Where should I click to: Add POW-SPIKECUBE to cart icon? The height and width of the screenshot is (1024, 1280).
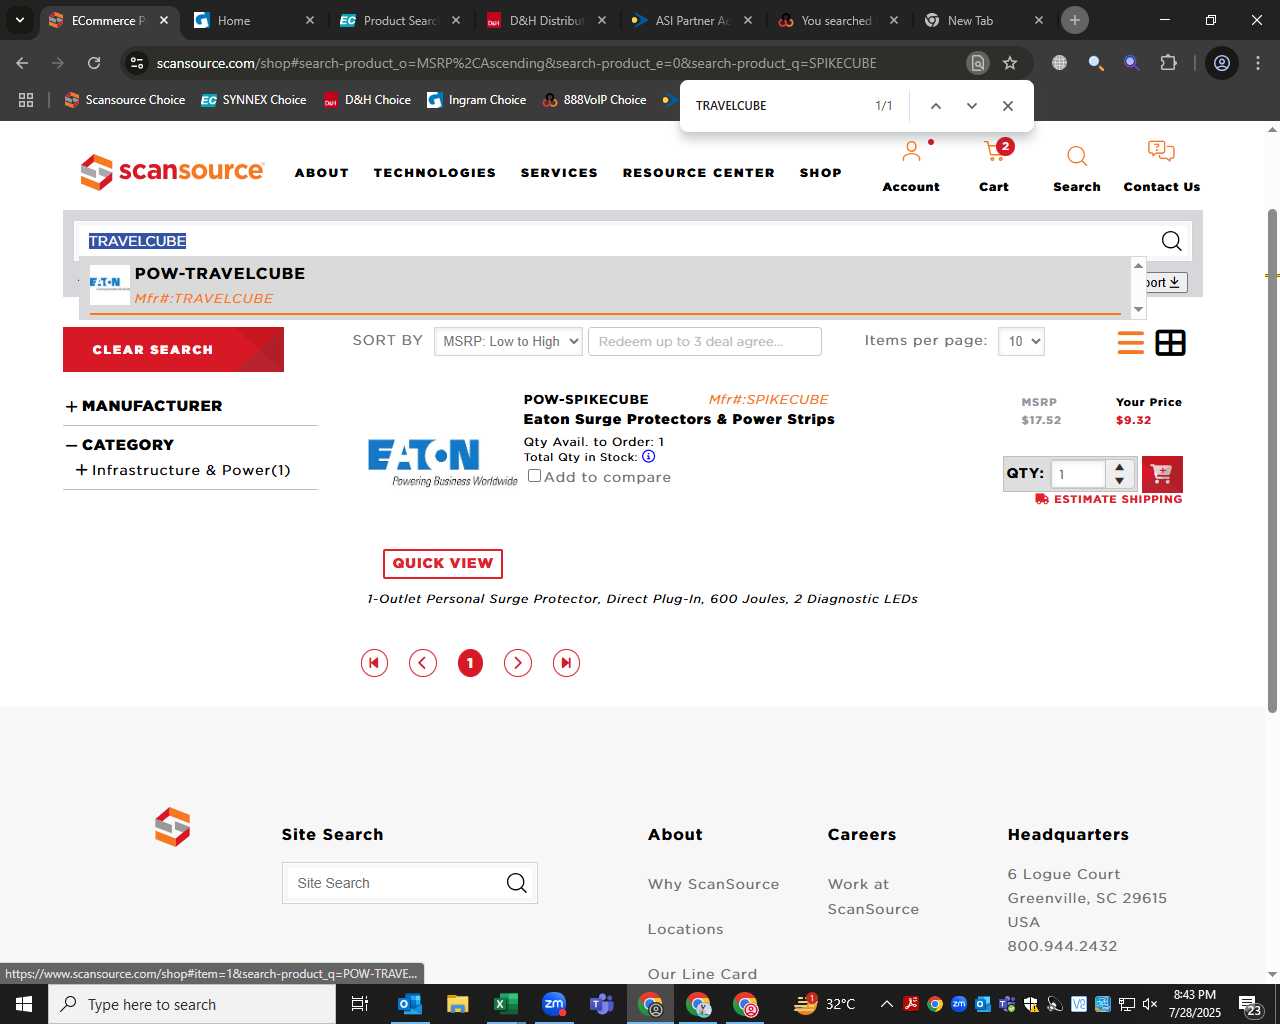point(1162,473)
